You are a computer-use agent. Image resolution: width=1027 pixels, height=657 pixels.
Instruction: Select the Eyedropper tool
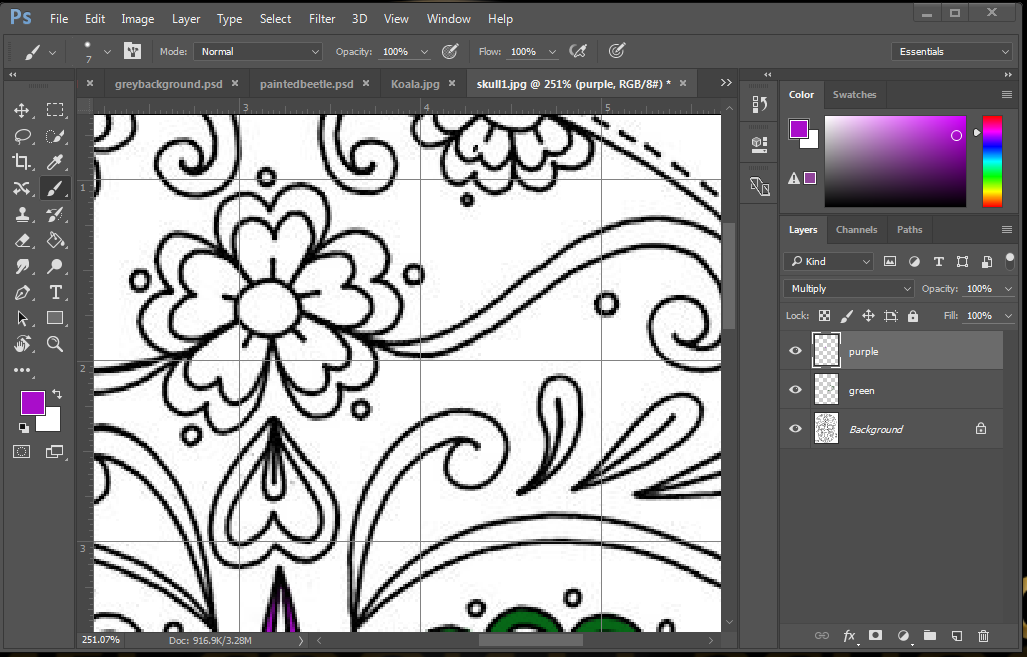55,162
